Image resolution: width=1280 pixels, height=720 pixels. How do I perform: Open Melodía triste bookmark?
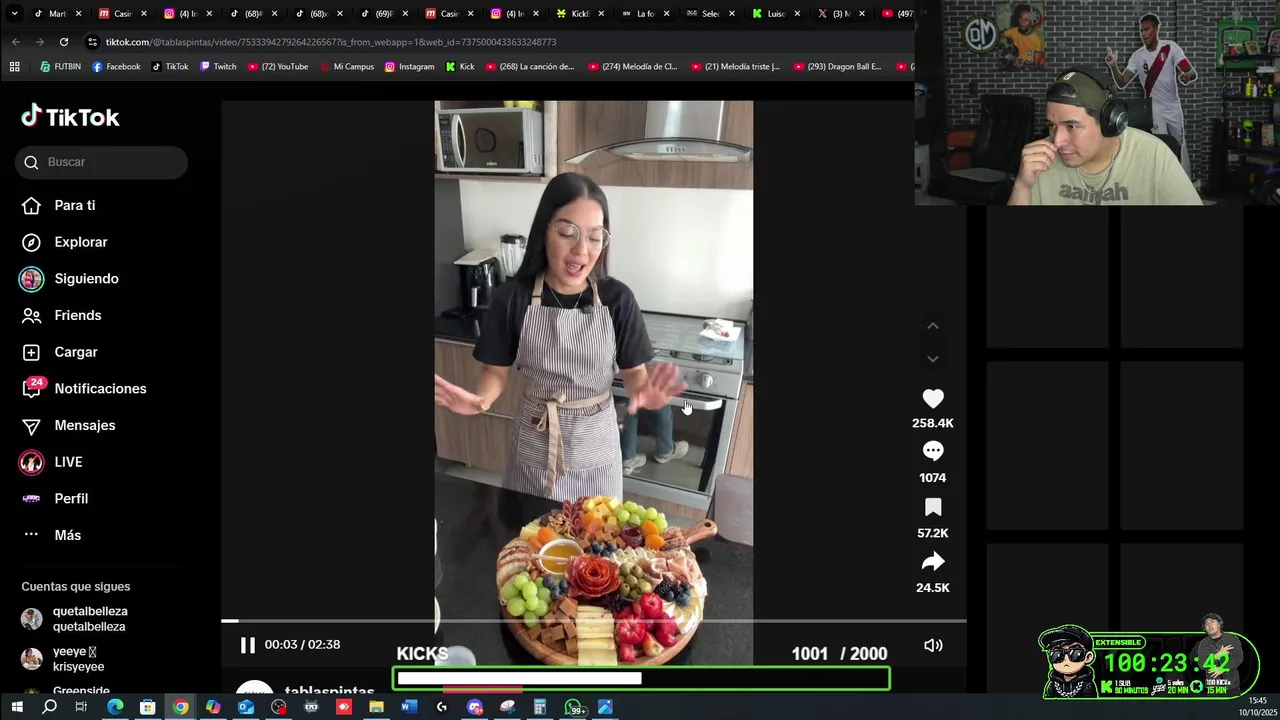click(735, 67)
